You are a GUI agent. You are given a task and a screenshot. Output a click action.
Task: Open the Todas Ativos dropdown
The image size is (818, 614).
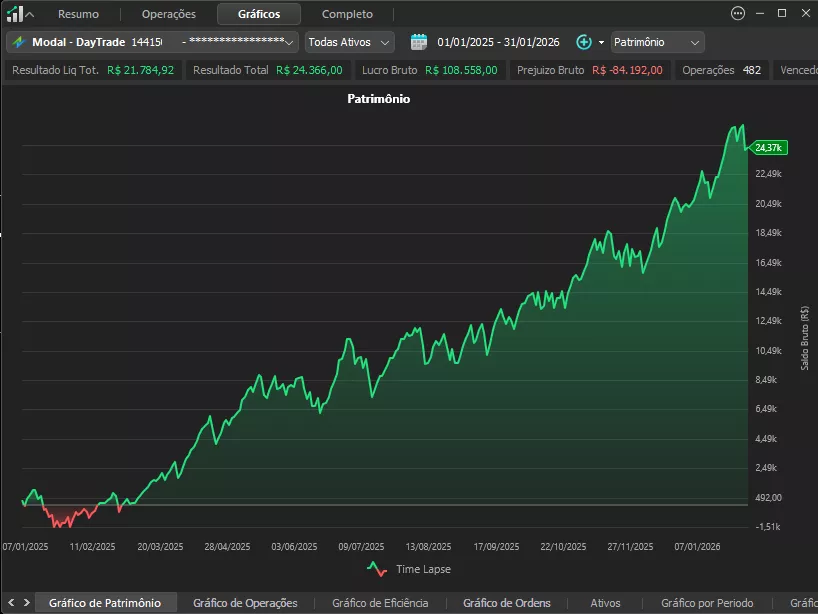point(350,42)
